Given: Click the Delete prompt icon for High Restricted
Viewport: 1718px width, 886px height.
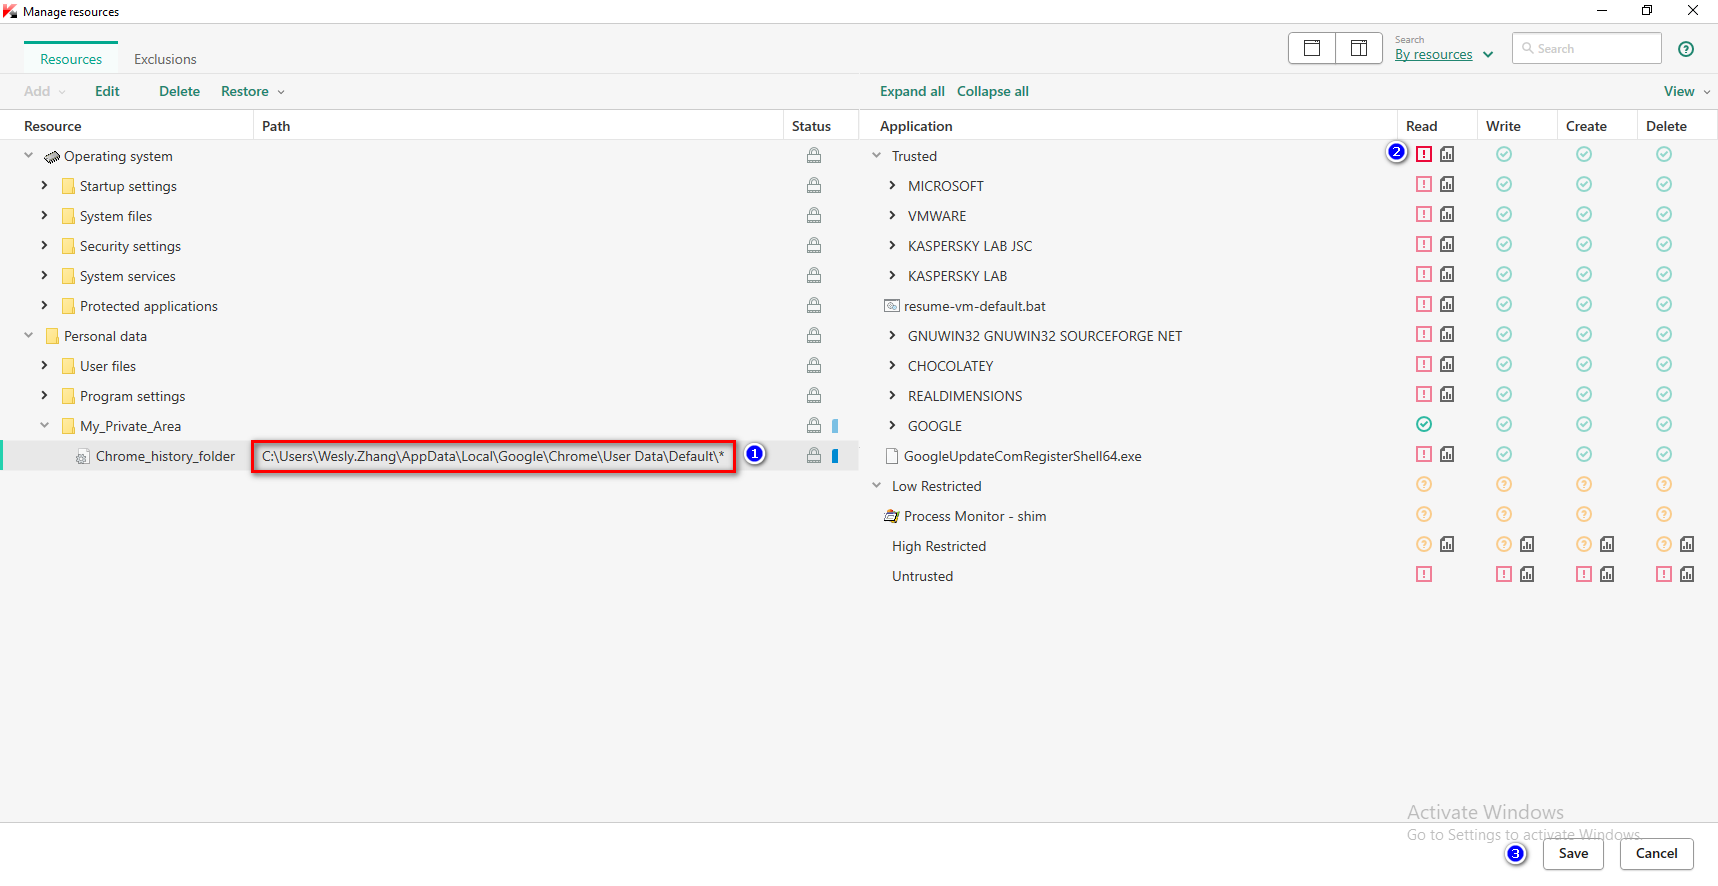Looking at the screenshot, I should pos(1664,544).
